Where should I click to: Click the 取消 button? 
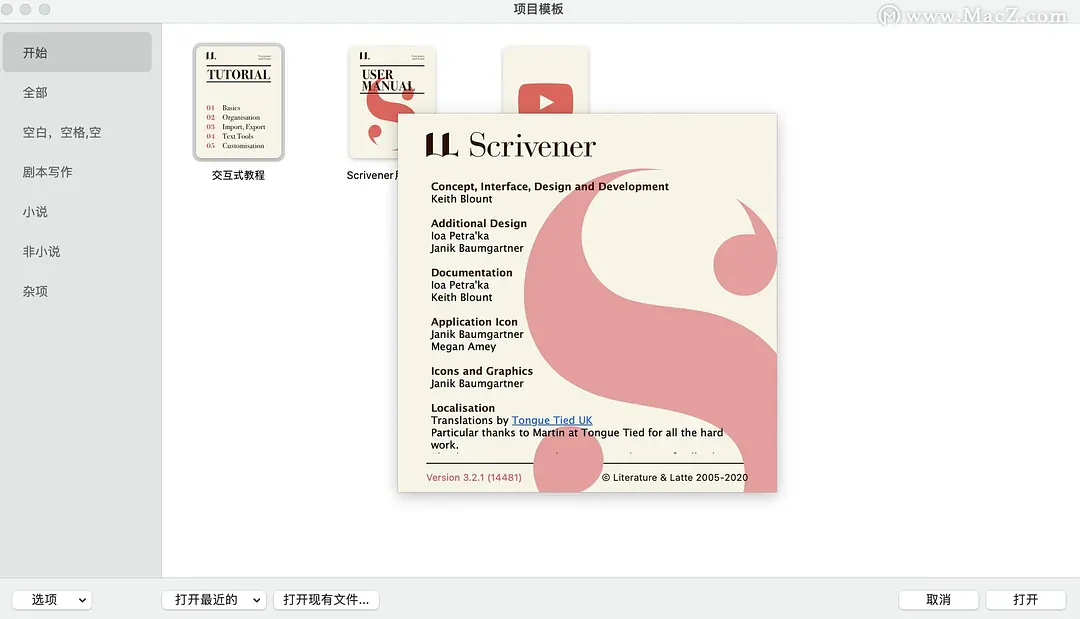click(938, 600)
